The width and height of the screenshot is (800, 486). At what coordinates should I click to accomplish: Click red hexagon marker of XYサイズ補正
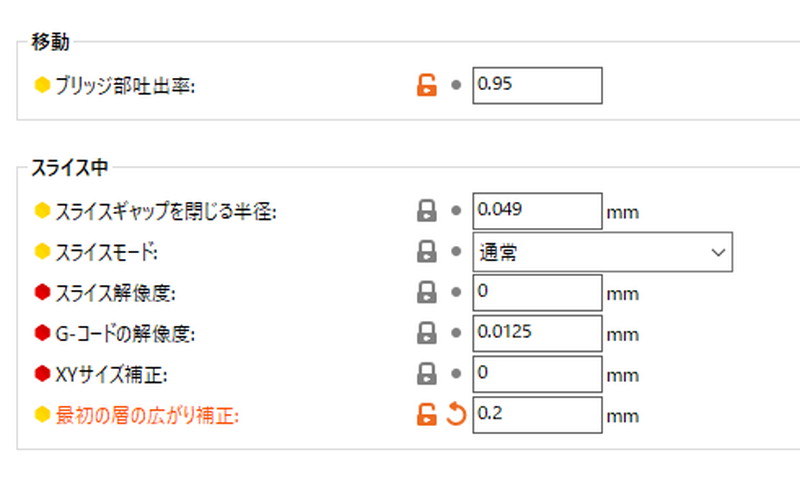click(42, 373)
